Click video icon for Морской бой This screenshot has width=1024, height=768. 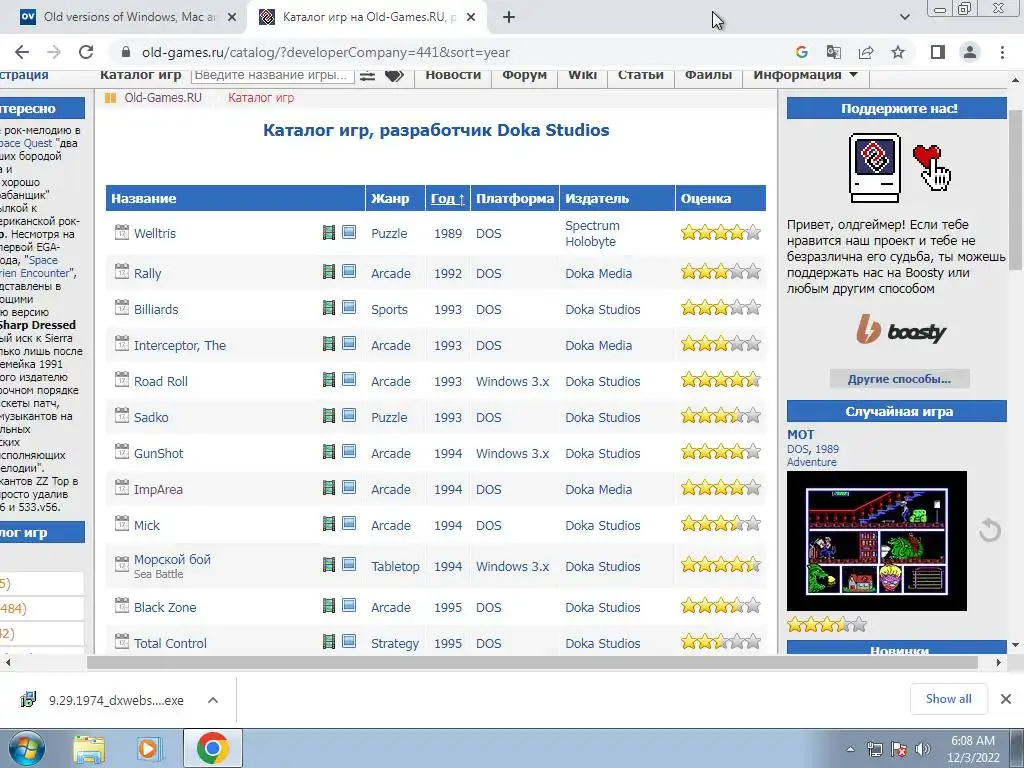coord(329,564)
